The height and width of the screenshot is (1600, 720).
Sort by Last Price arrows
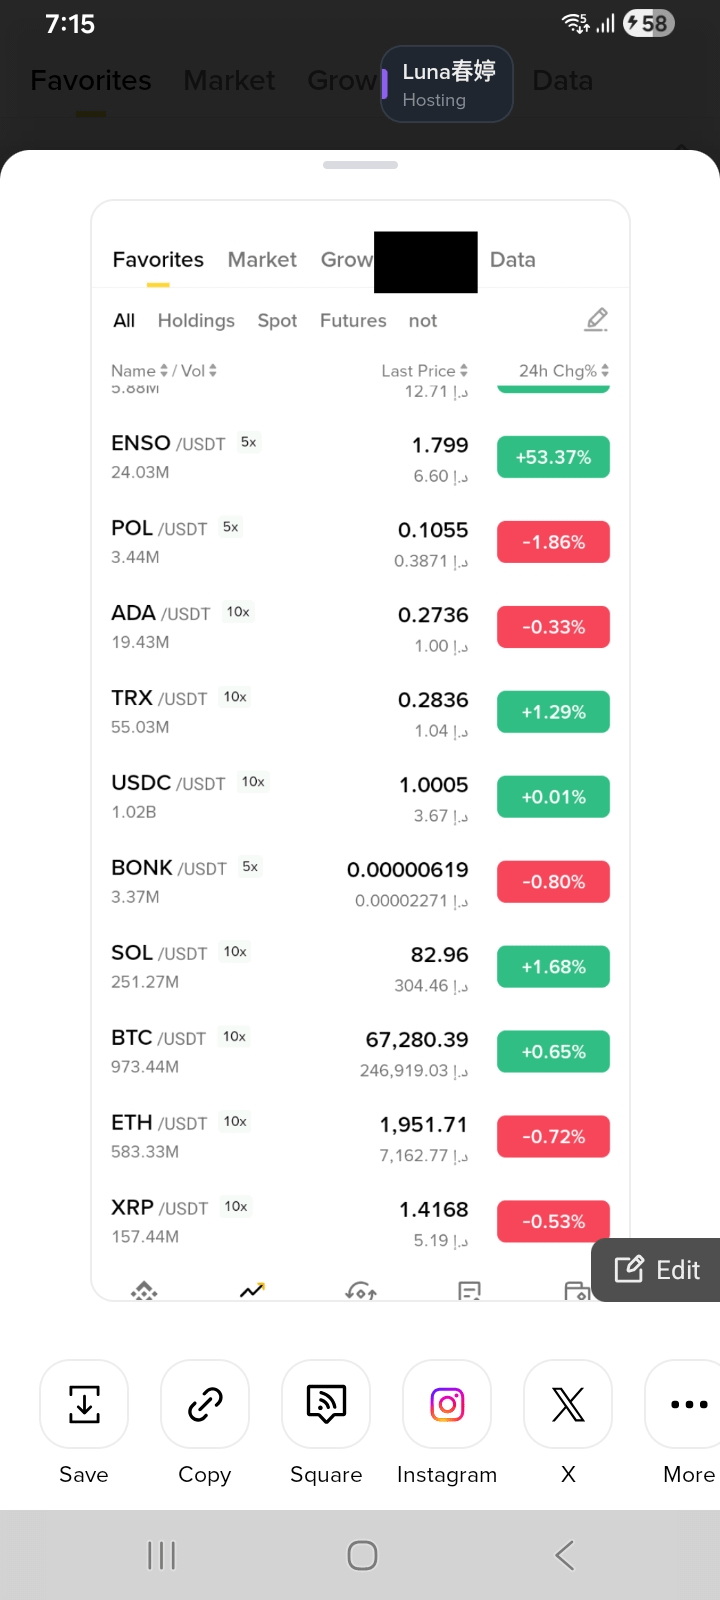click(464, 371)
